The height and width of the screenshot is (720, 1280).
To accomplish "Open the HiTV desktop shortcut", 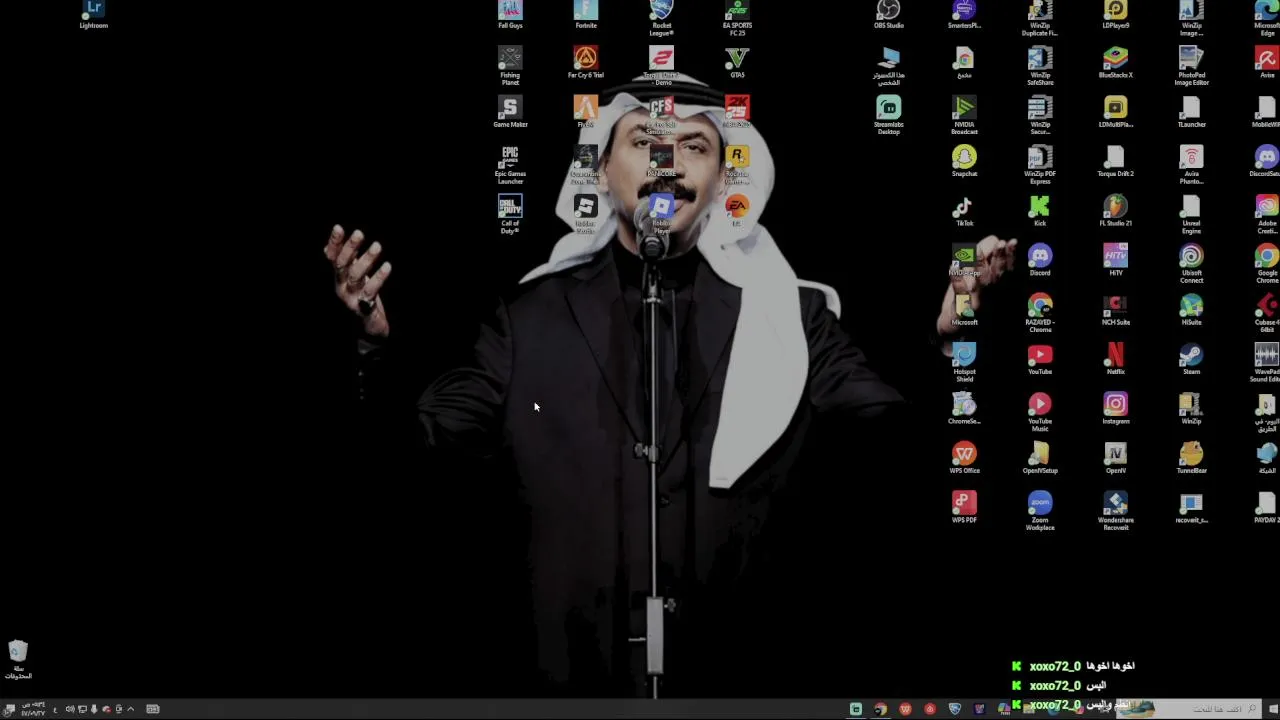I will 1115,260.
